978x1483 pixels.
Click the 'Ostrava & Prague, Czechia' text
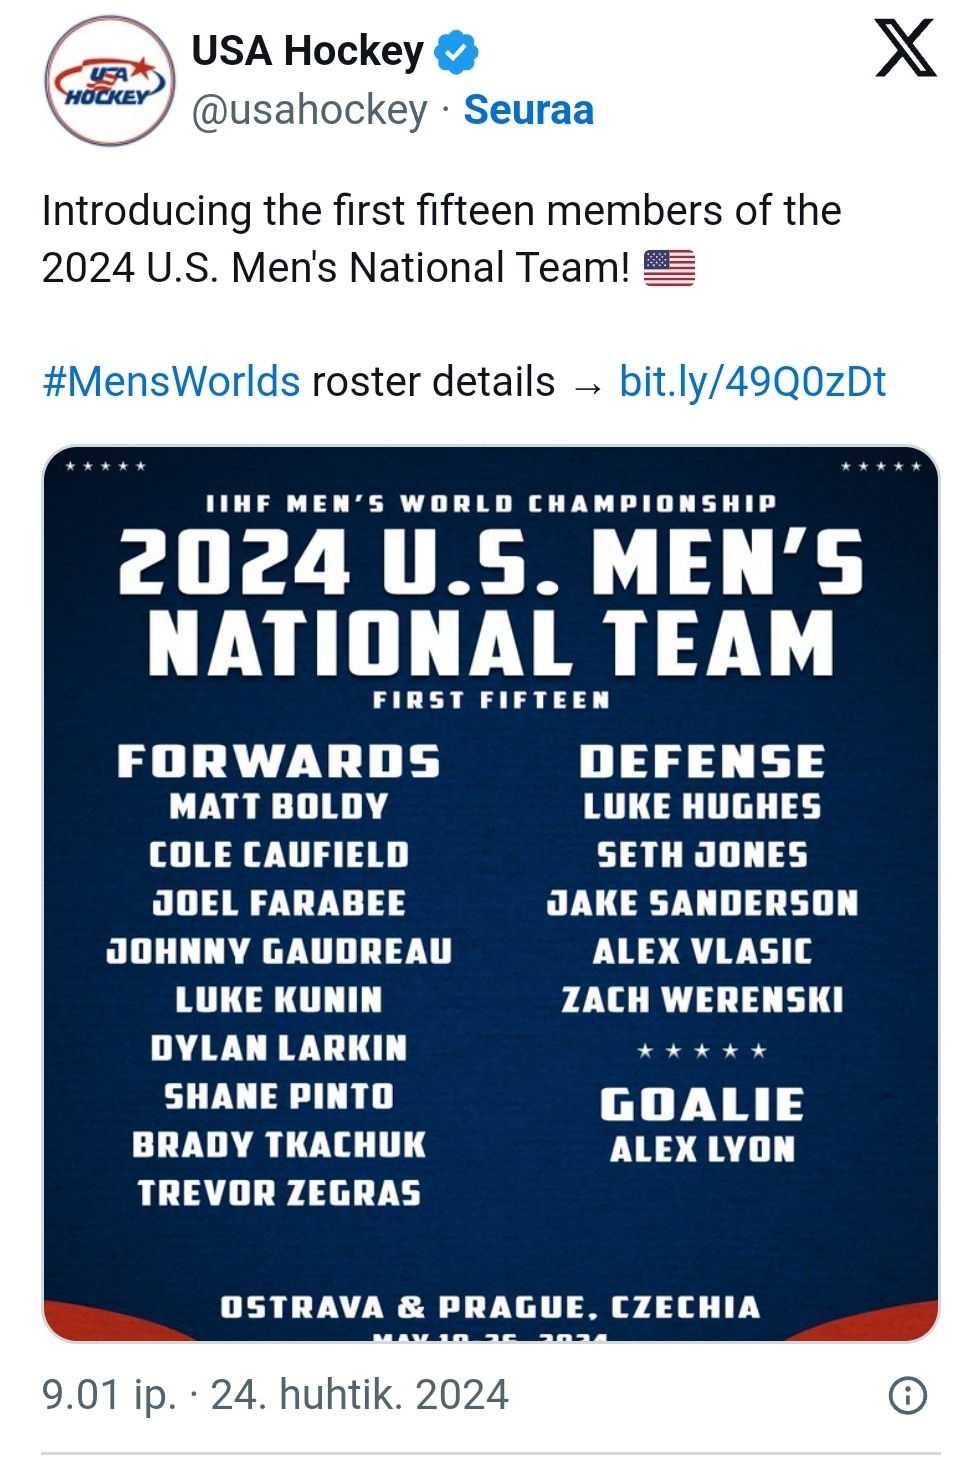pos(490,1307)
